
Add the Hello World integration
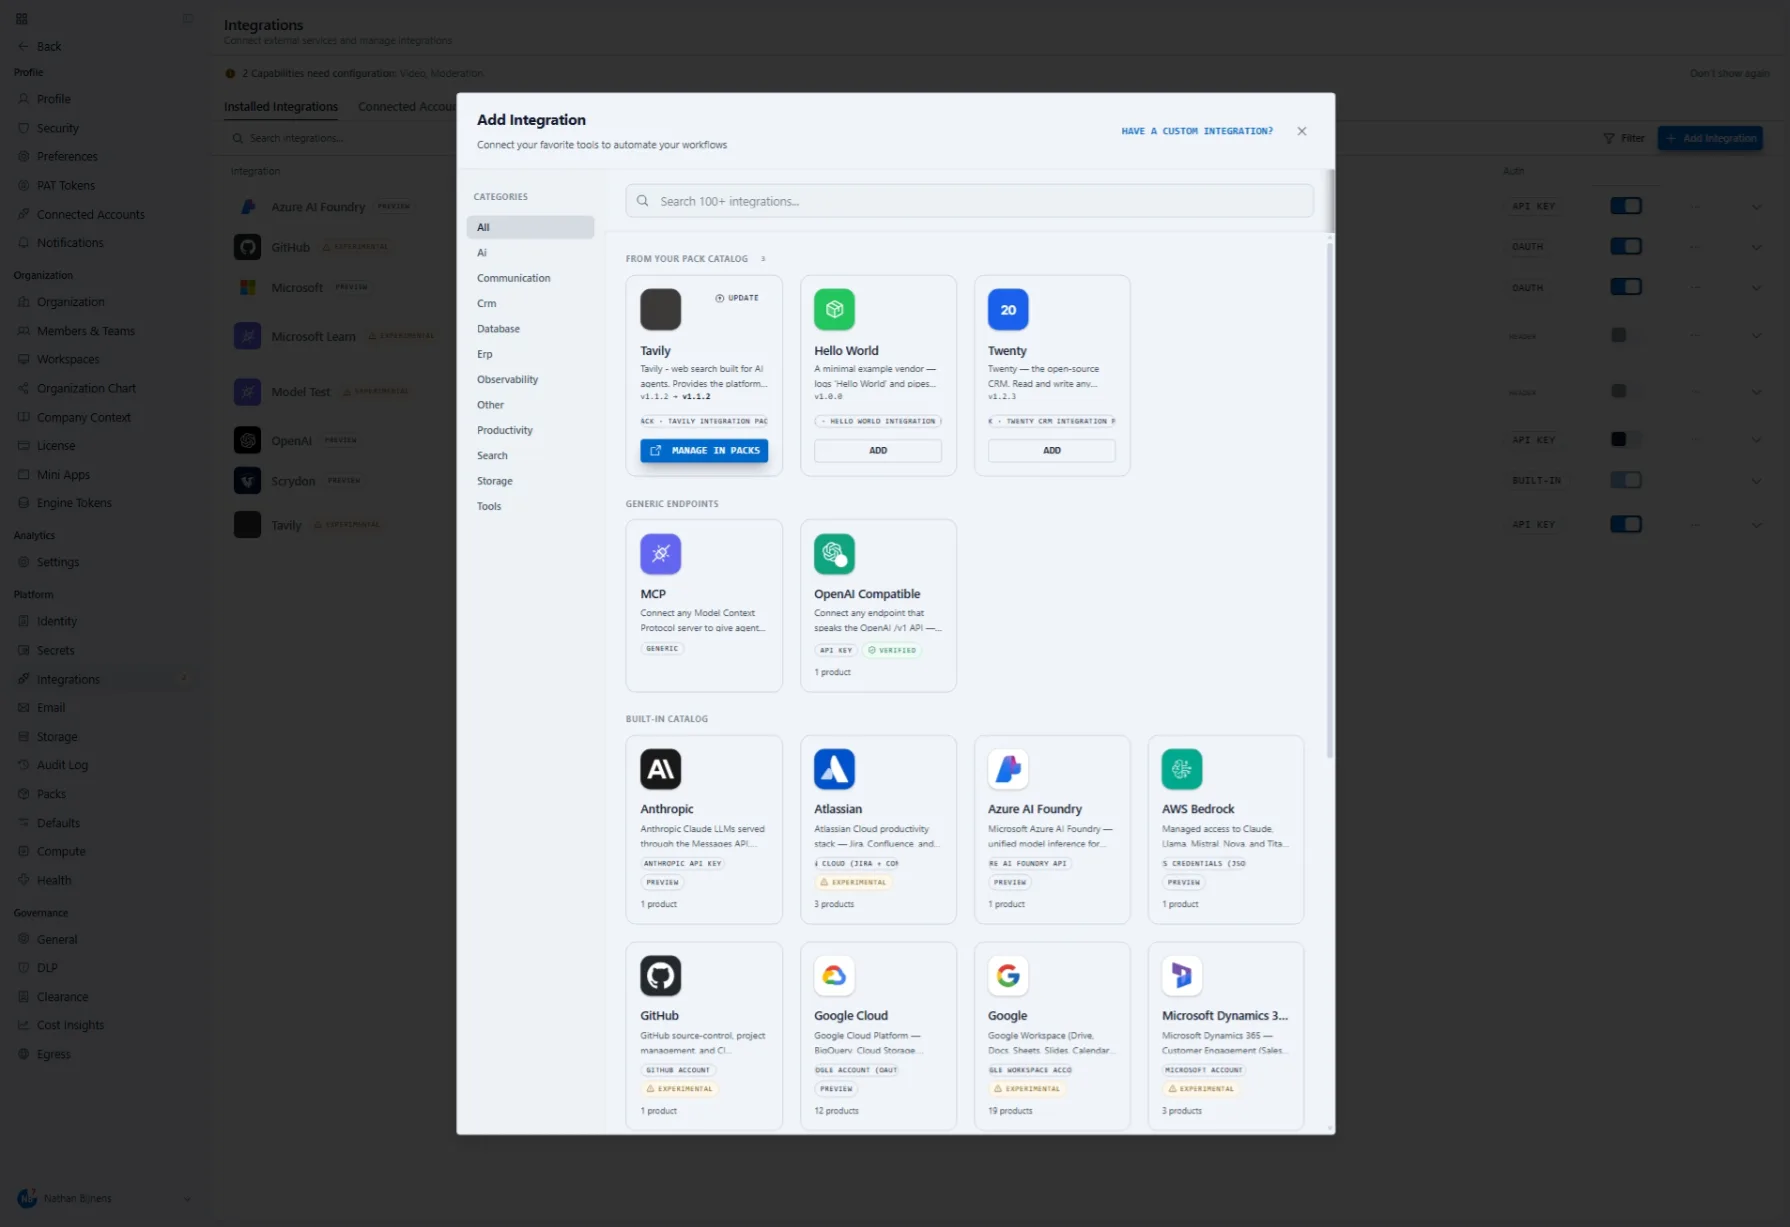click(x=878, y=451)
